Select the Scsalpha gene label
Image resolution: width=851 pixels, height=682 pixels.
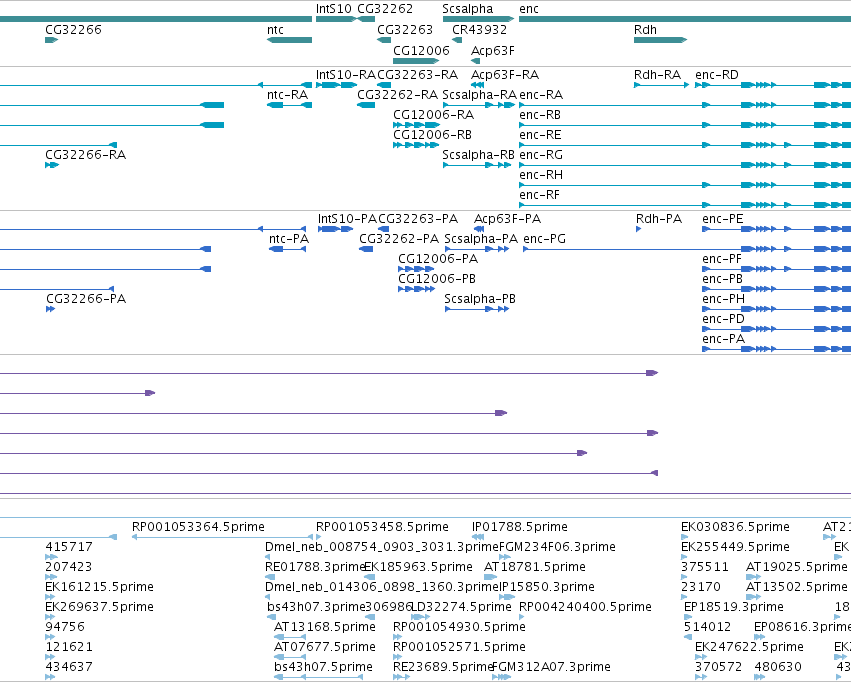point(467,9)
